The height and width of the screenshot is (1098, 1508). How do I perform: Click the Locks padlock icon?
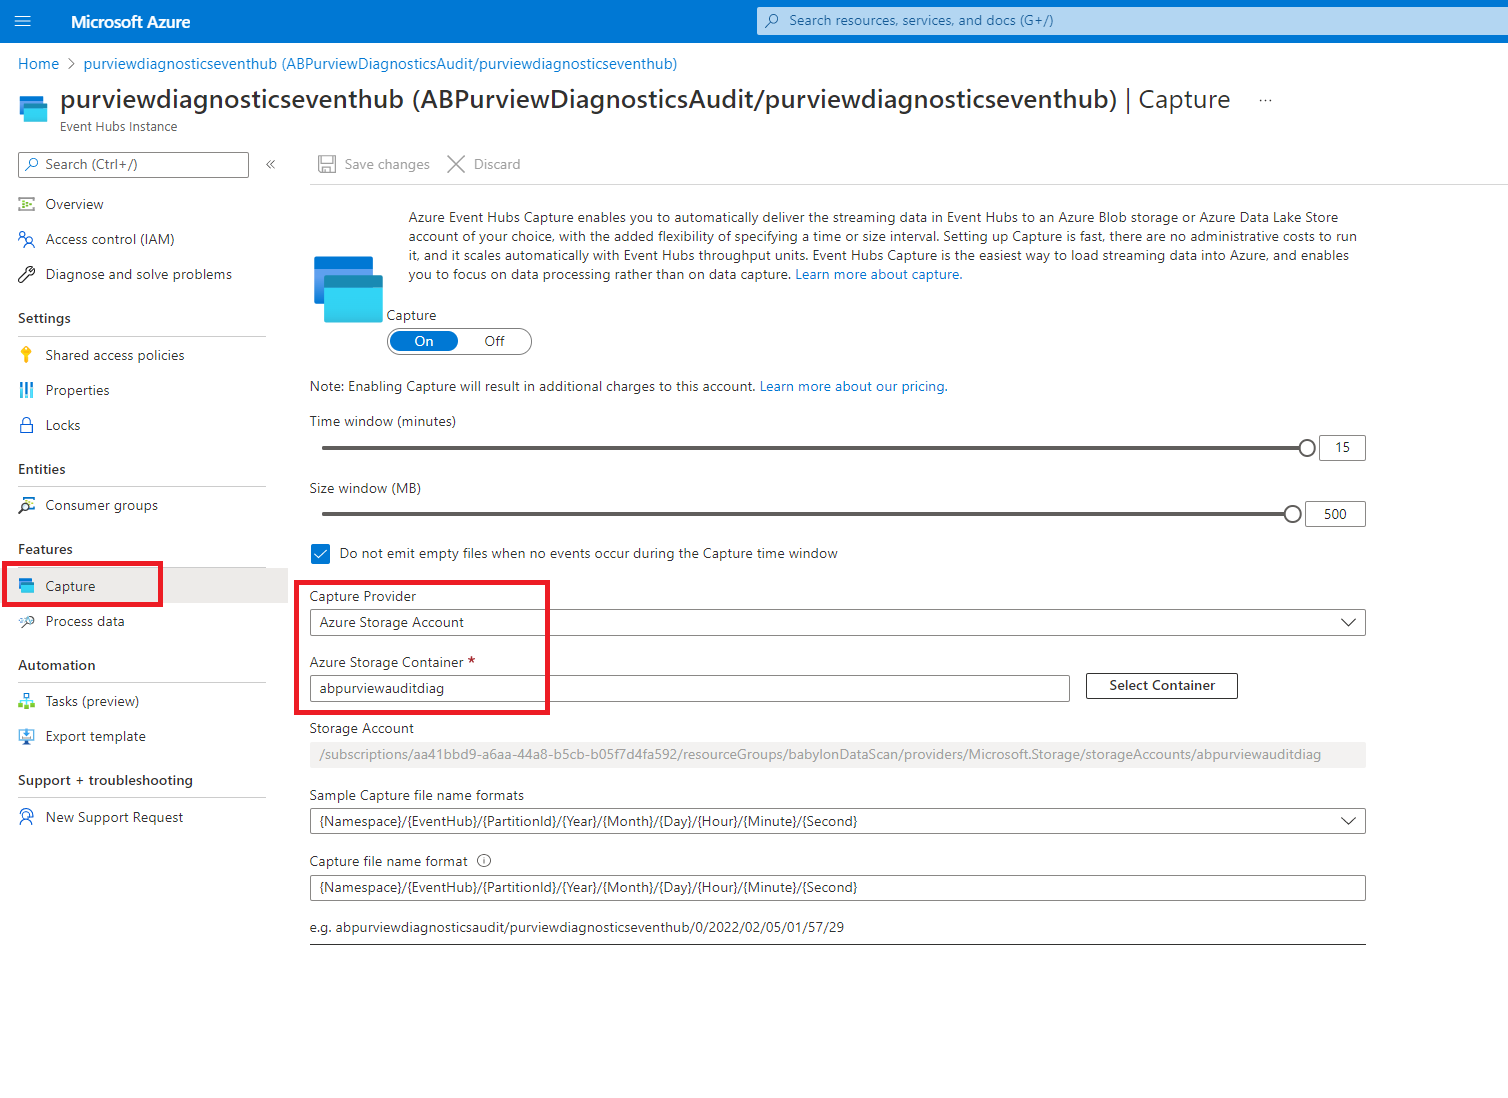point(27,425)
